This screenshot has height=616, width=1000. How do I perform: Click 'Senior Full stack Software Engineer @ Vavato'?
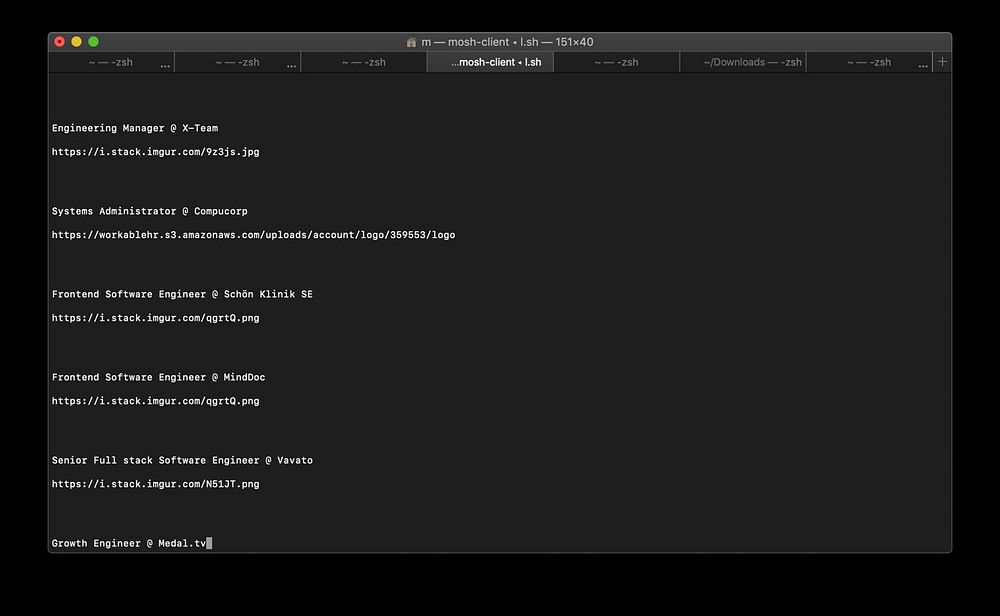point(182,460)
